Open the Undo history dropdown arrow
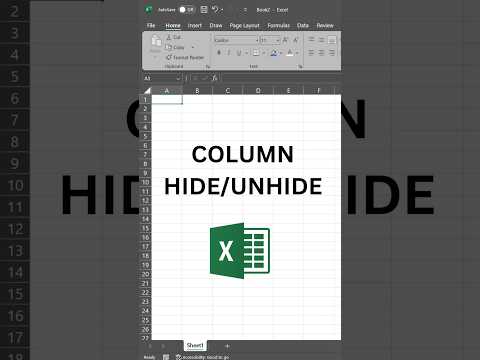Screen dimensions: 480x360 point(222,10)
